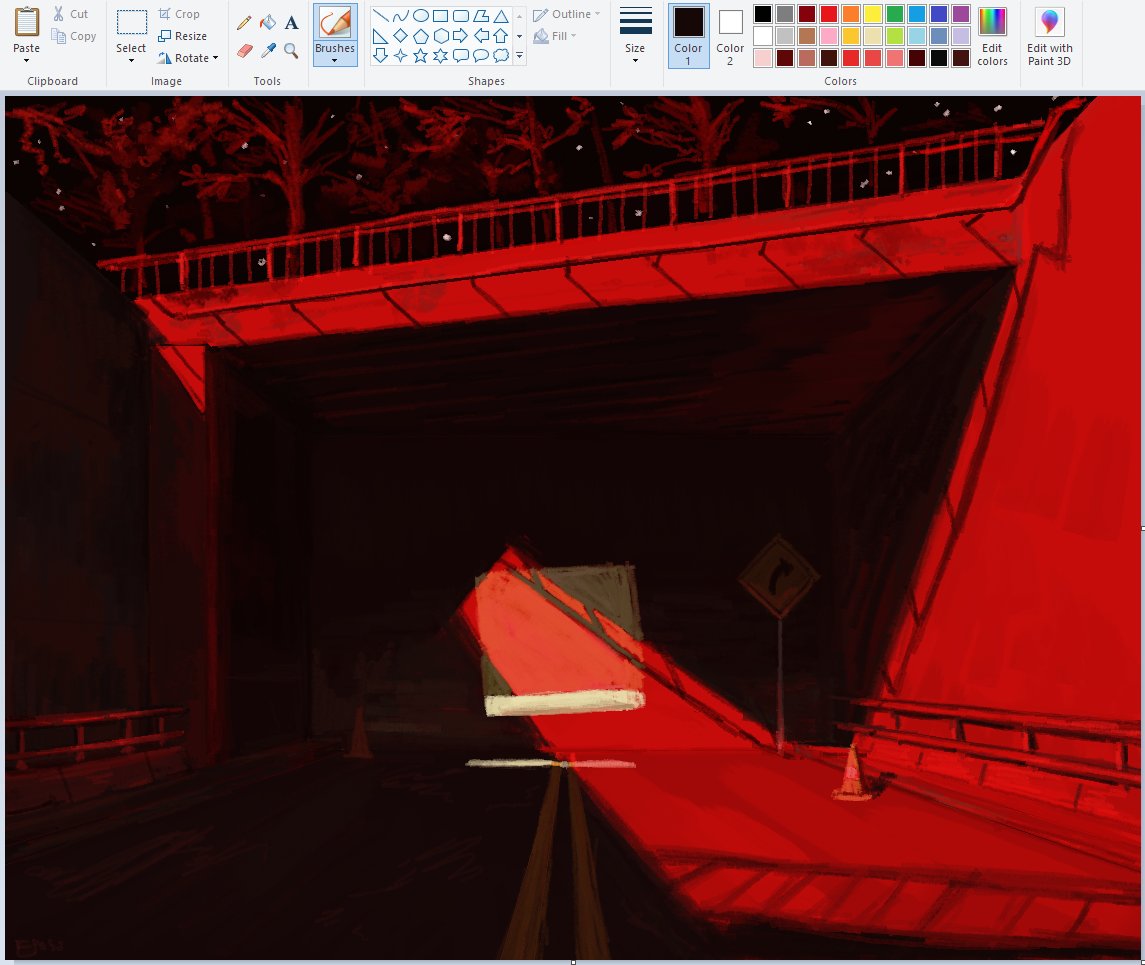Click the image Resize button

coord(183,36)
